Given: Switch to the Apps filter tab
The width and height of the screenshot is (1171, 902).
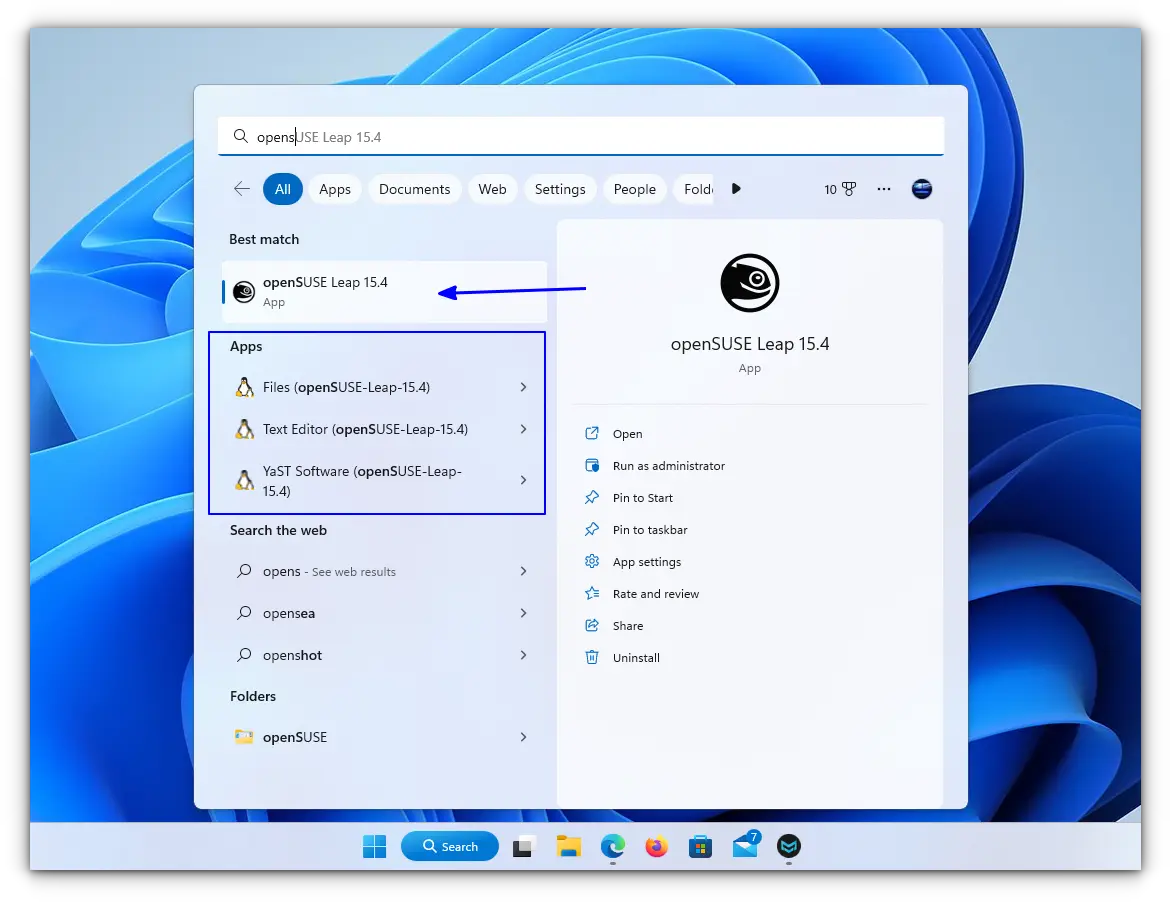Looking at the screenshot, I should pyautogui.click(x=335, y=189).
